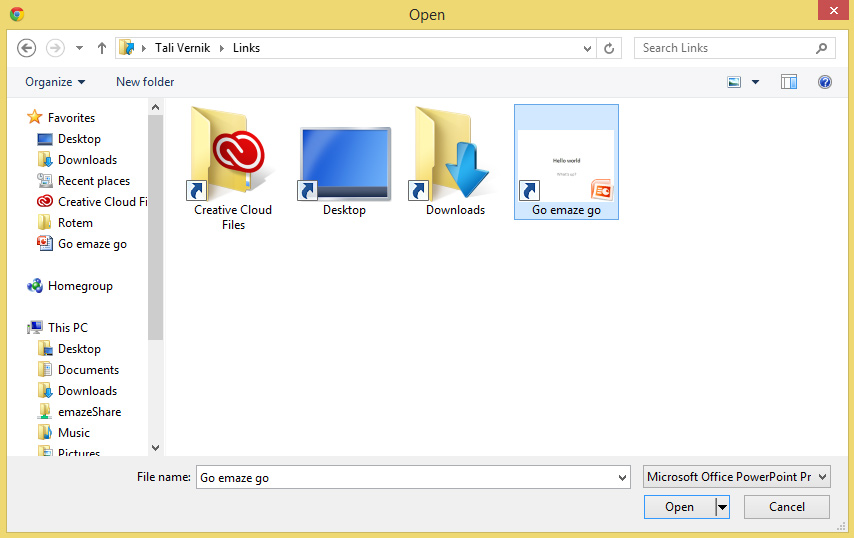Click the Rotem folder icon
854x538 pixels.
45,222
